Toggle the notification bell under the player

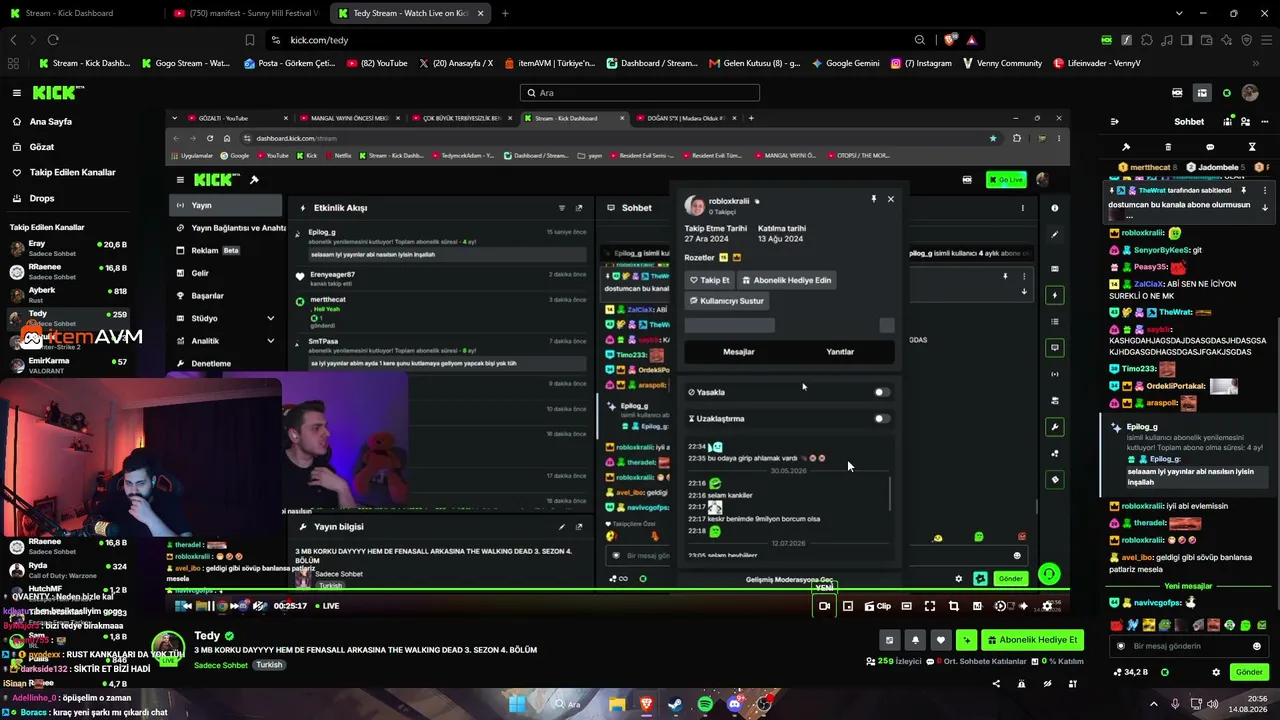[915, 640]
